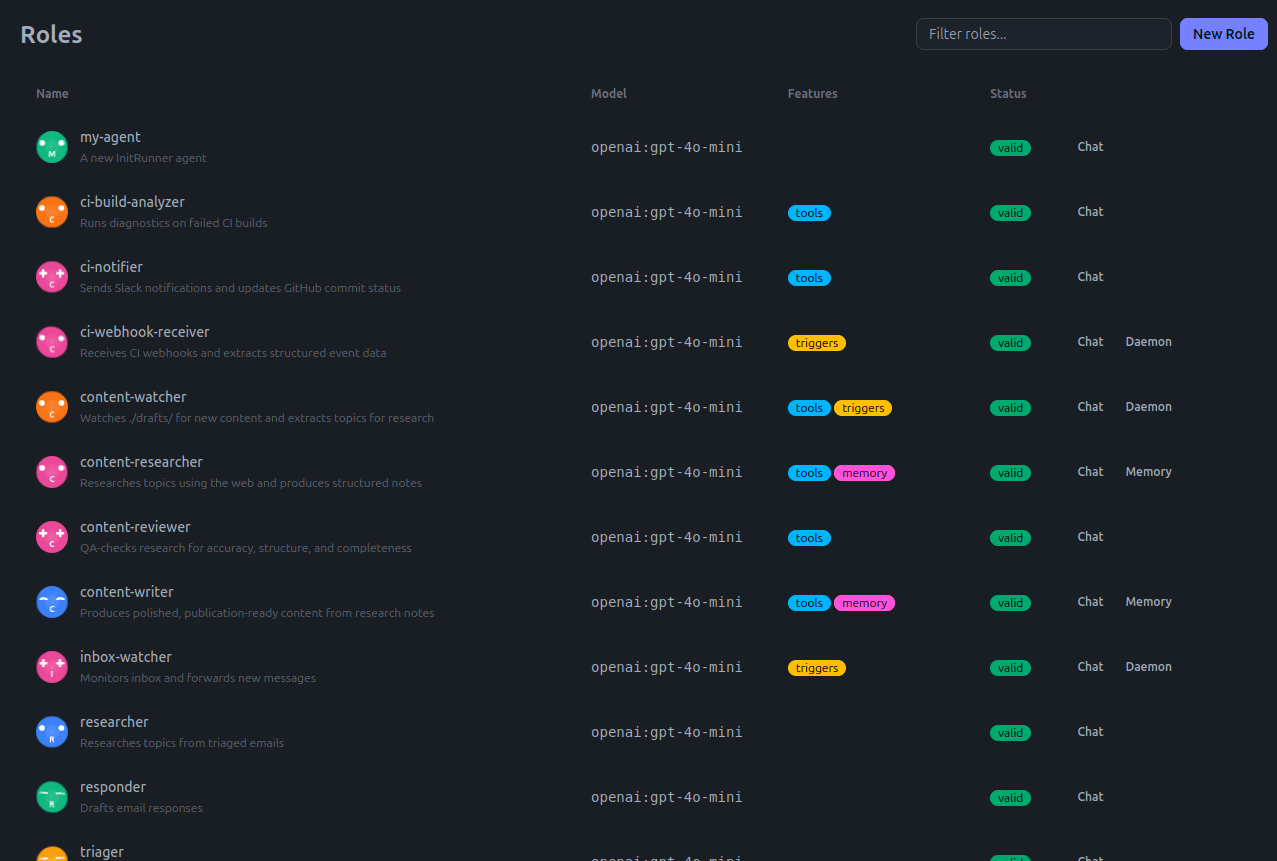This screenshot has width=1277, height=861.
Task: Start Daemon for inbox-watcher role
Action: (x=1148, y=667)
